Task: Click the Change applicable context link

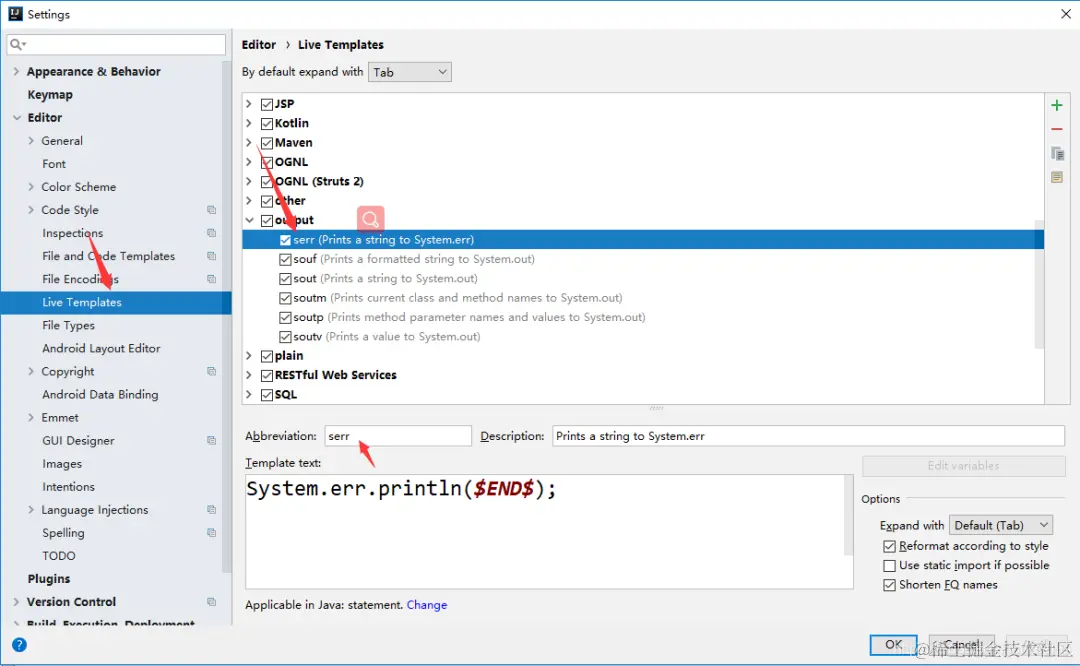Action: pyautogui.click(x=426, y=605)
